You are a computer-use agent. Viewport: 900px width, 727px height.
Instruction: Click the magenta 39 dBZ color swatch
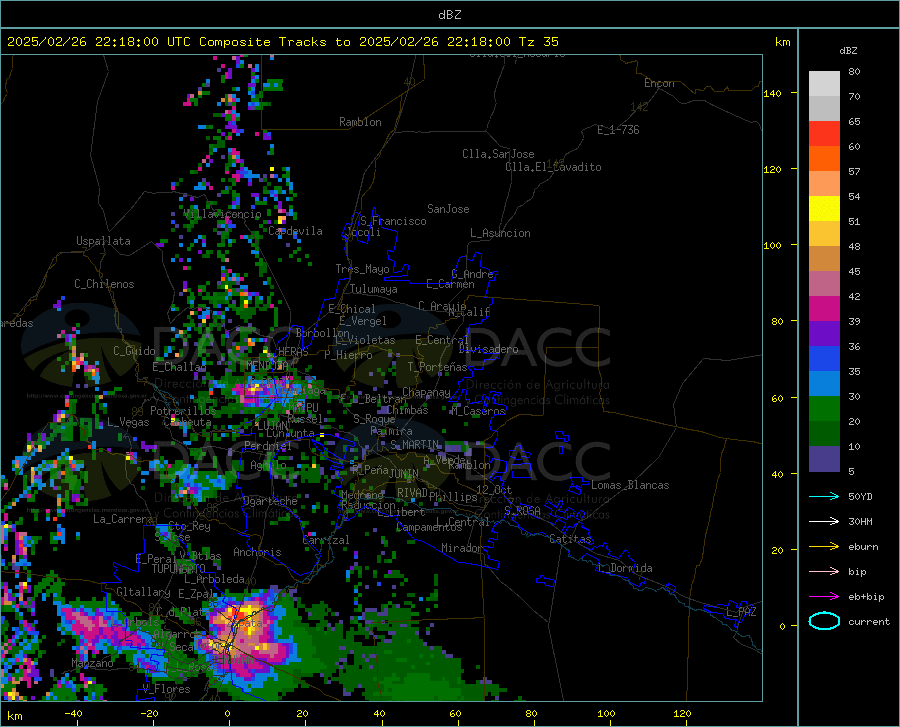click(824, 309)
